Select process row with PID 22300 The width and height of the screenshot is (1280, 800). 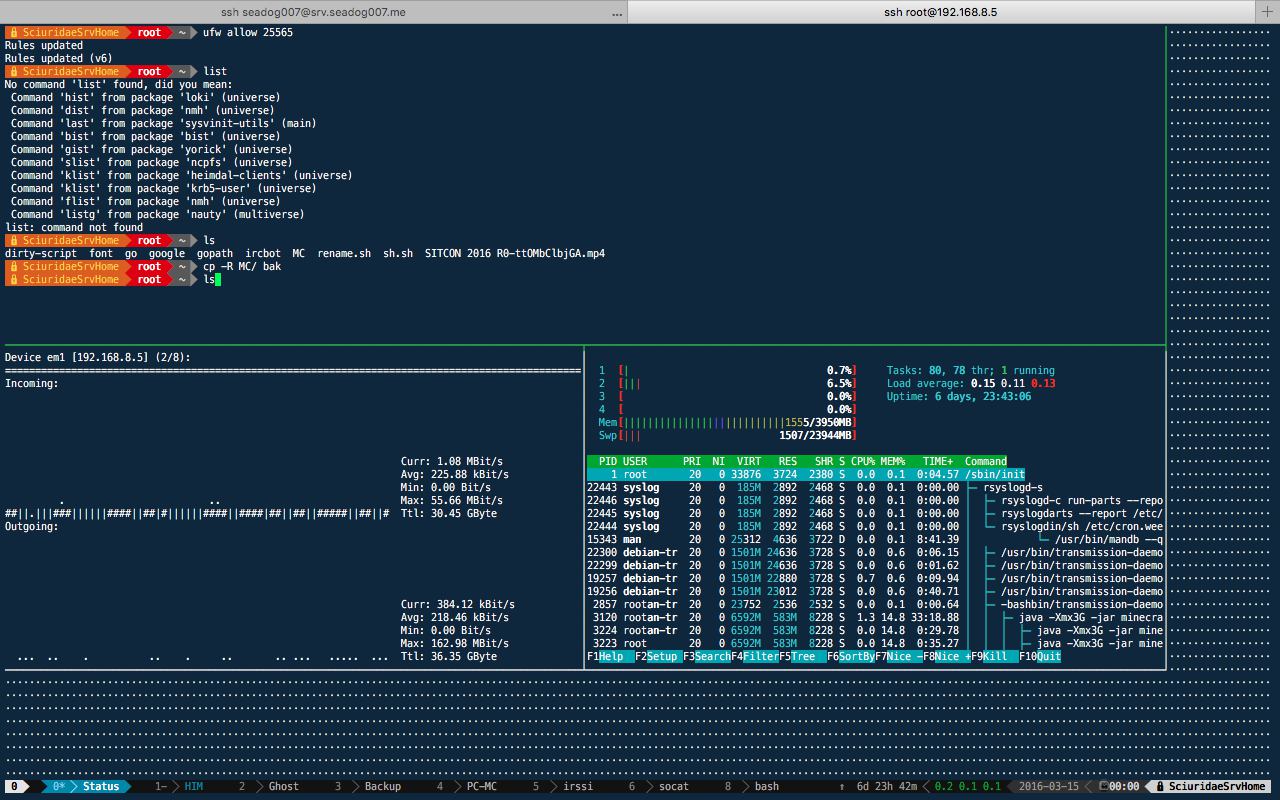click(x=875, y=553)
